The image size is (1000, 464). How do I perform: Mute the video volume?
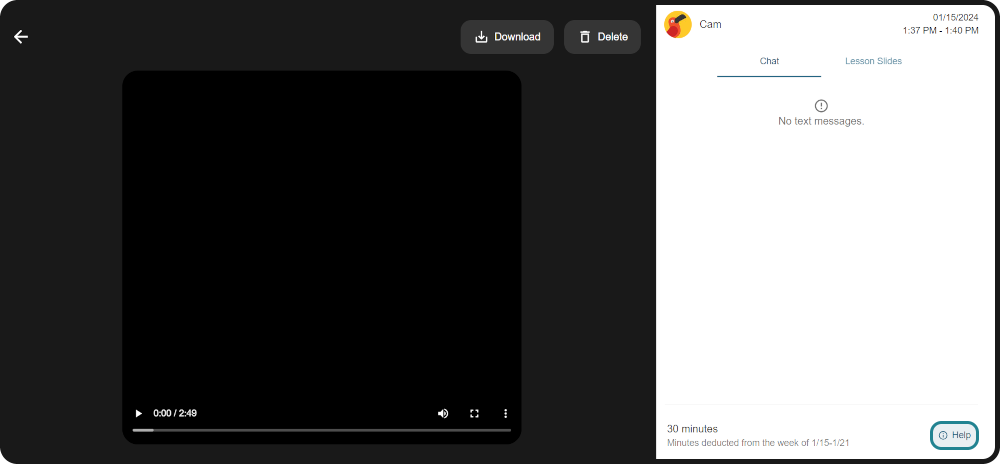[443, 413]
